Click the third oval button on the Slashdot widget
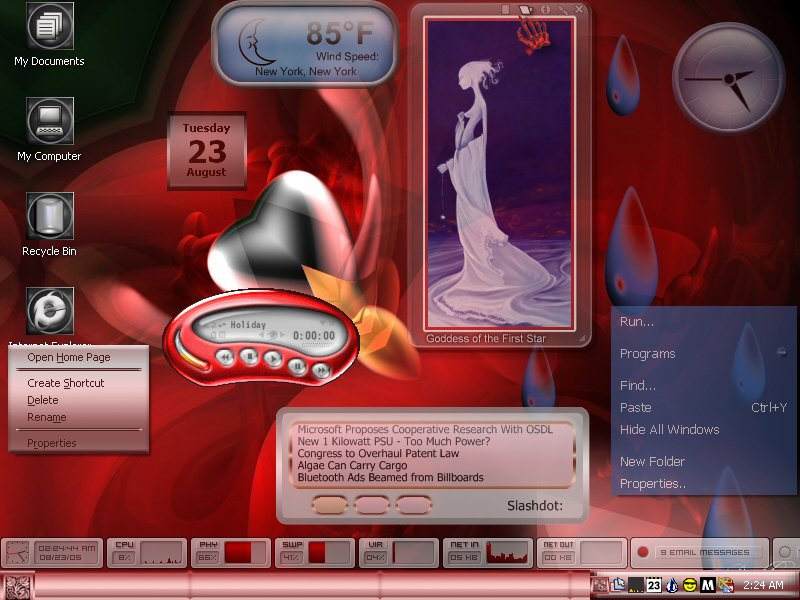The width and height of the screenshot is (800, 600). pyautogui.click(x=413, y=505)
